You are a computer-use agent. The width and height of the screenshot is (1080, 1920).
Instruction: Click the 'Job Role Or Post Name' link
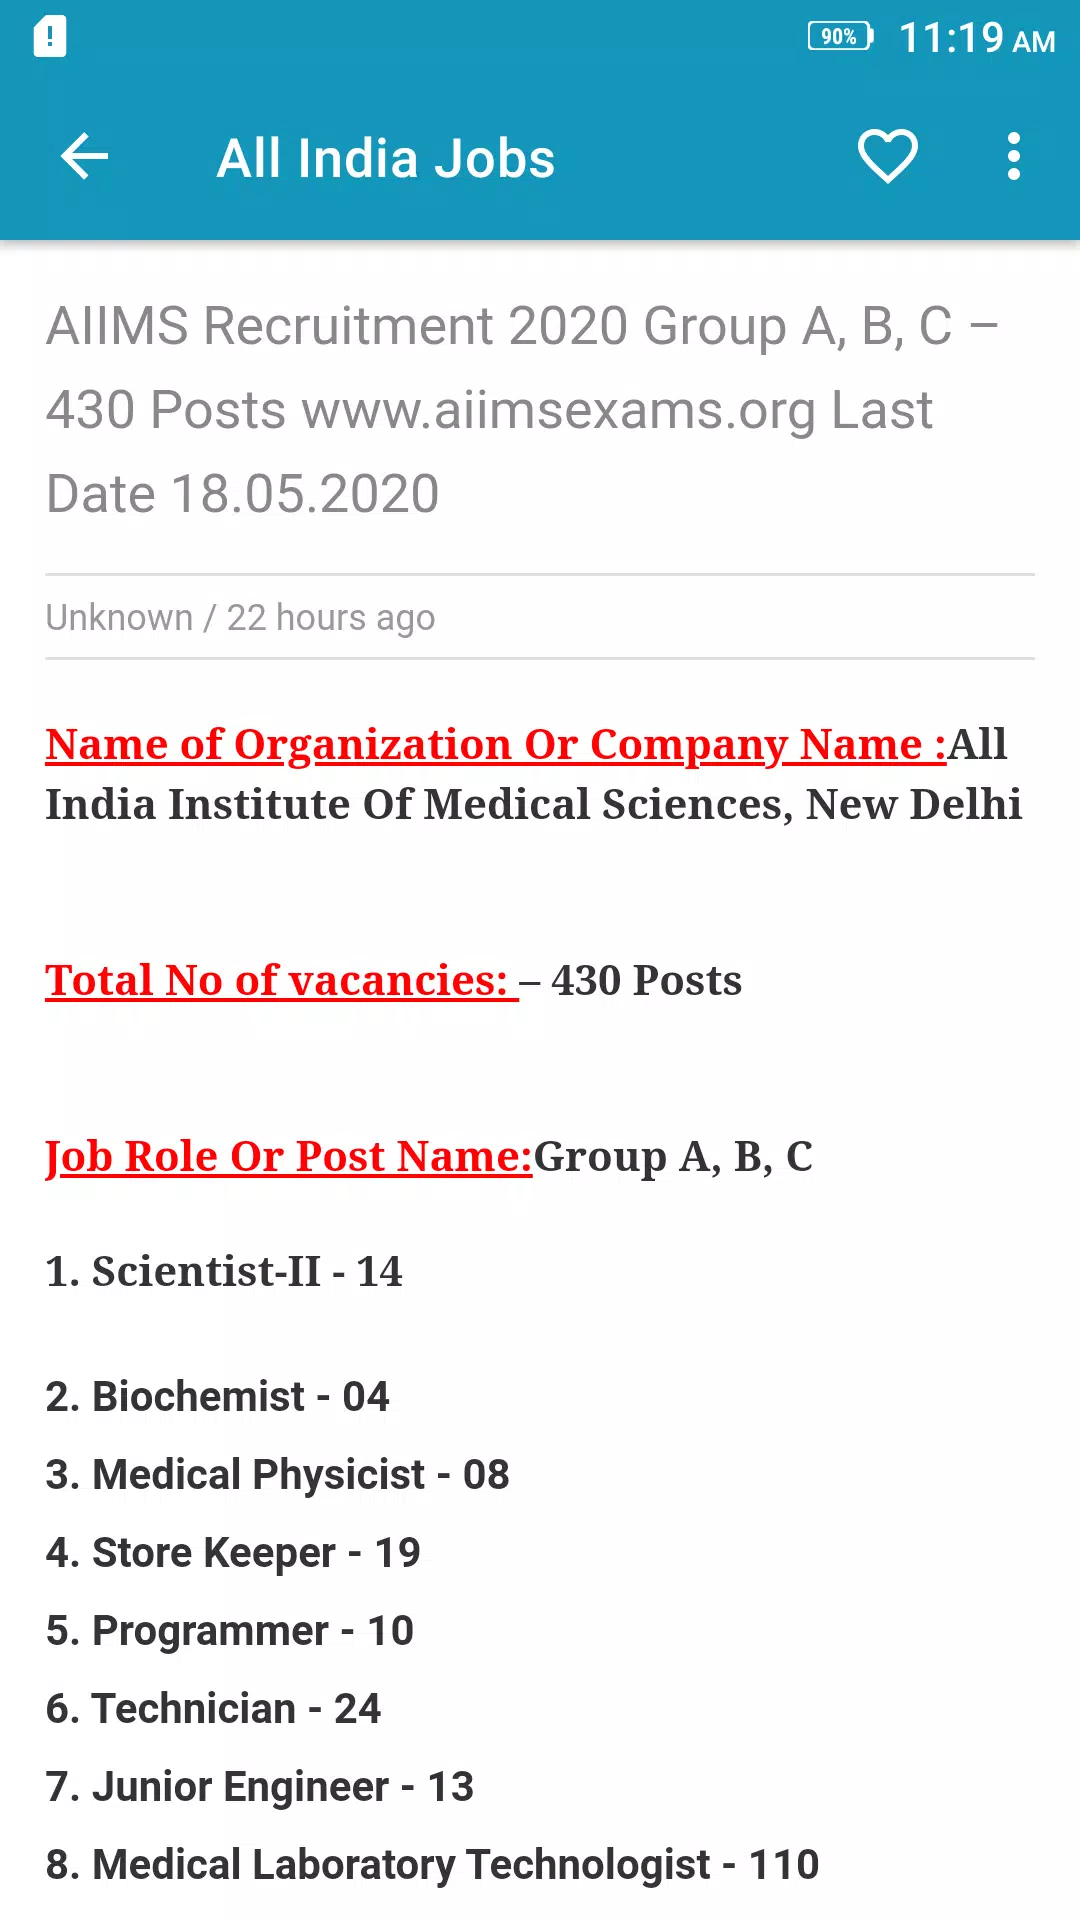pos(288,1157)
